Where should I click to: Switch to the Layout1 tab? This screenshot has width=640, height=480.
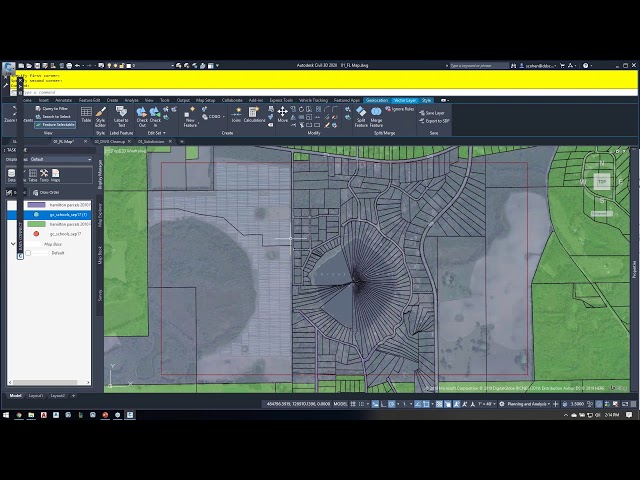[x=36, y=396]
